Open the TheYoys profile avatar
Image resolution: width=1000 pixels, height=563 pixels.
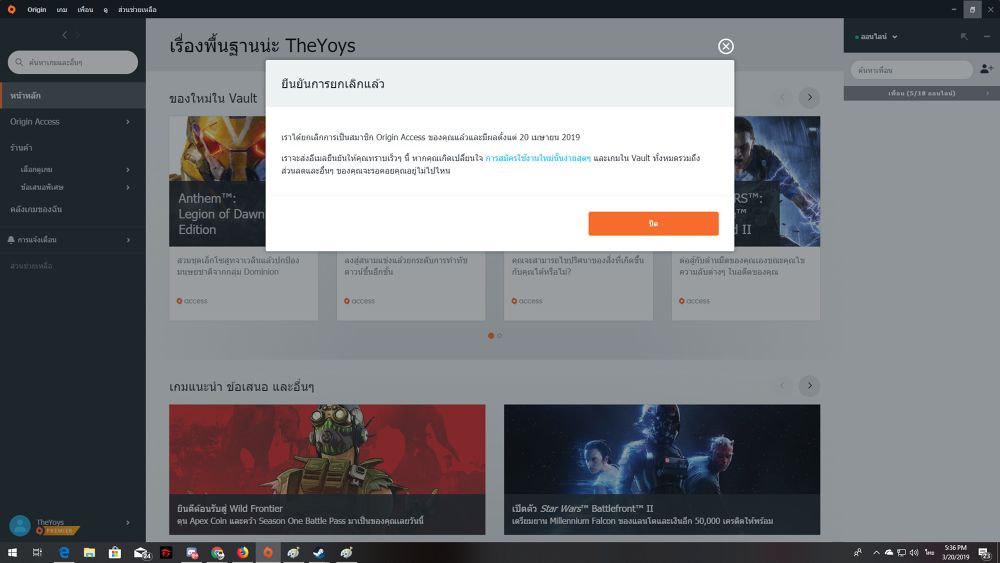point(19,525)
